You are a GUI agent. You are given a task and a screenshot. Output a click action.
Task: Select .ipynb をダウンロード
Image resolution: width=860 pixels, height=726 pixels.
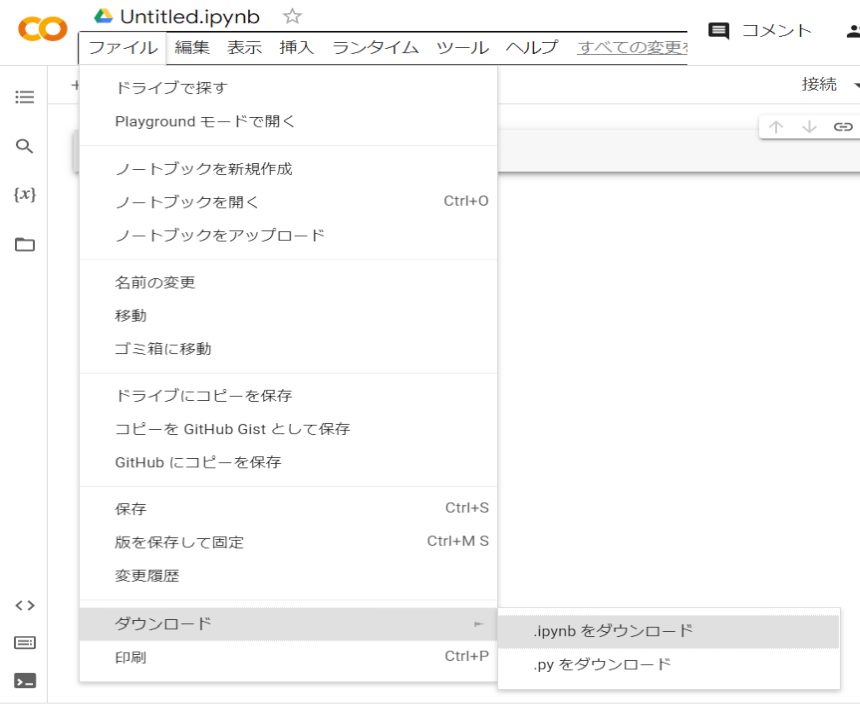[613, 631]
